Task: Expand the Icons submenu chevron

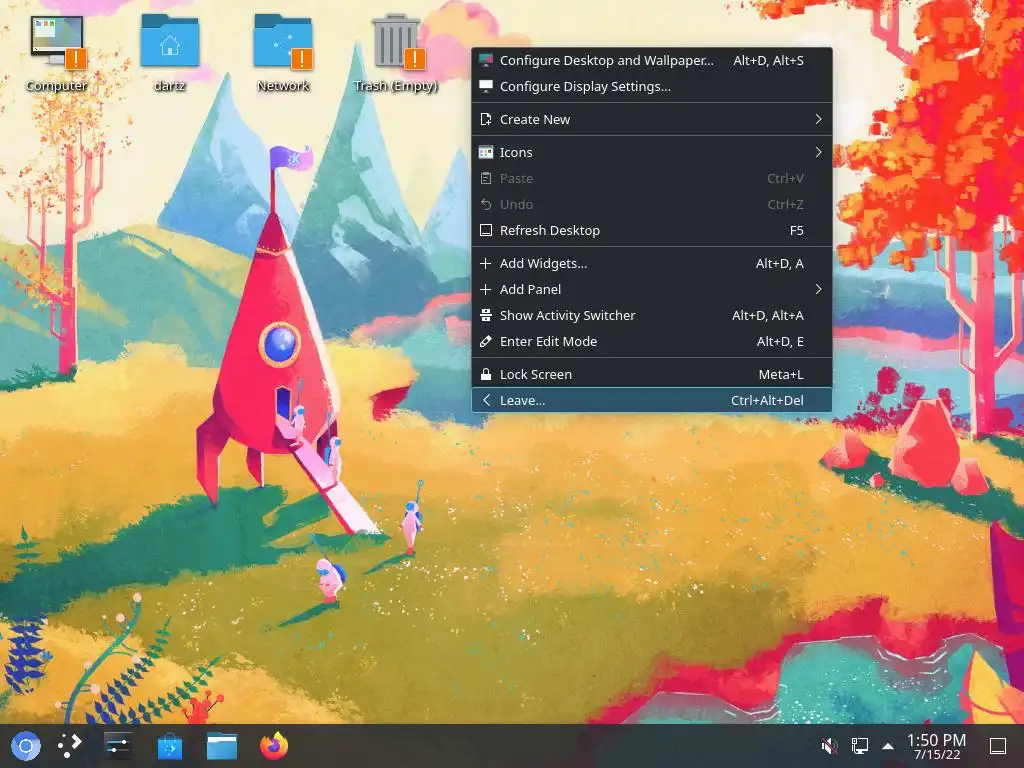Action: [818, 152]
